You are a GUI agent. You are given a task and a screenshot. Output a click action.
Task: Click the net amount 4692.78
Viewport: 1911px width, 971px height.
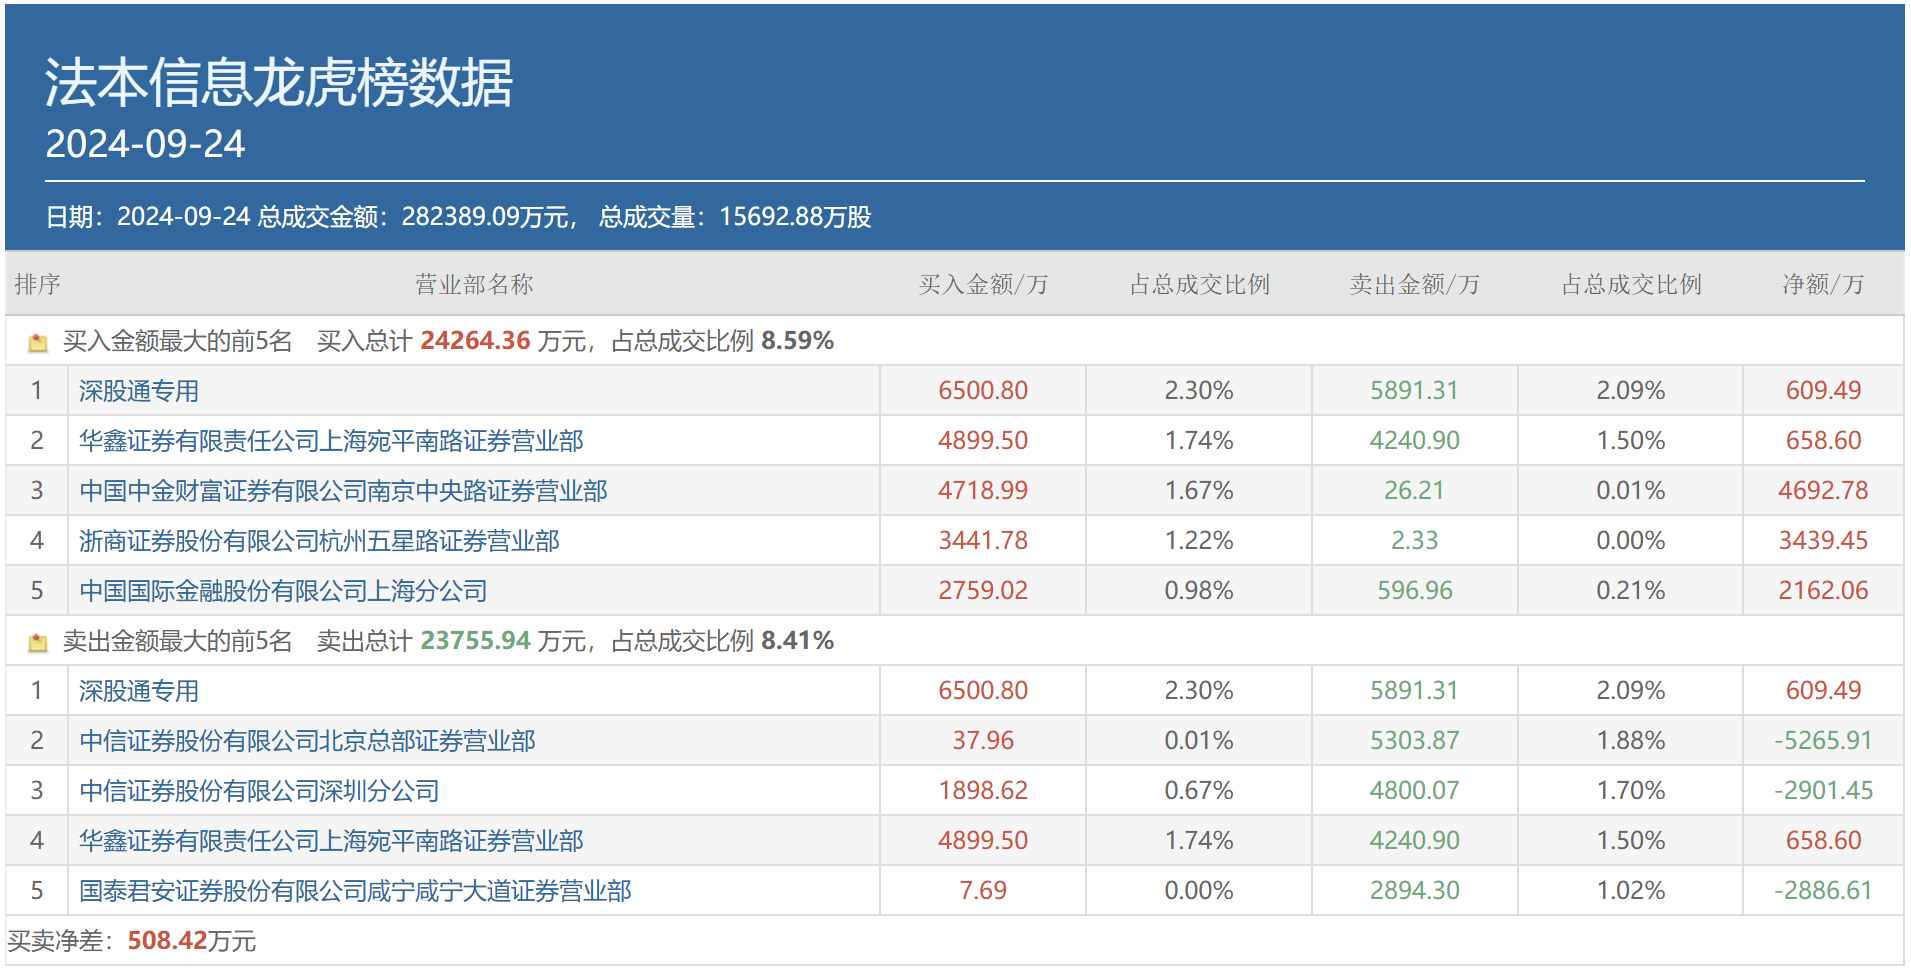[x=1823, y=491]
